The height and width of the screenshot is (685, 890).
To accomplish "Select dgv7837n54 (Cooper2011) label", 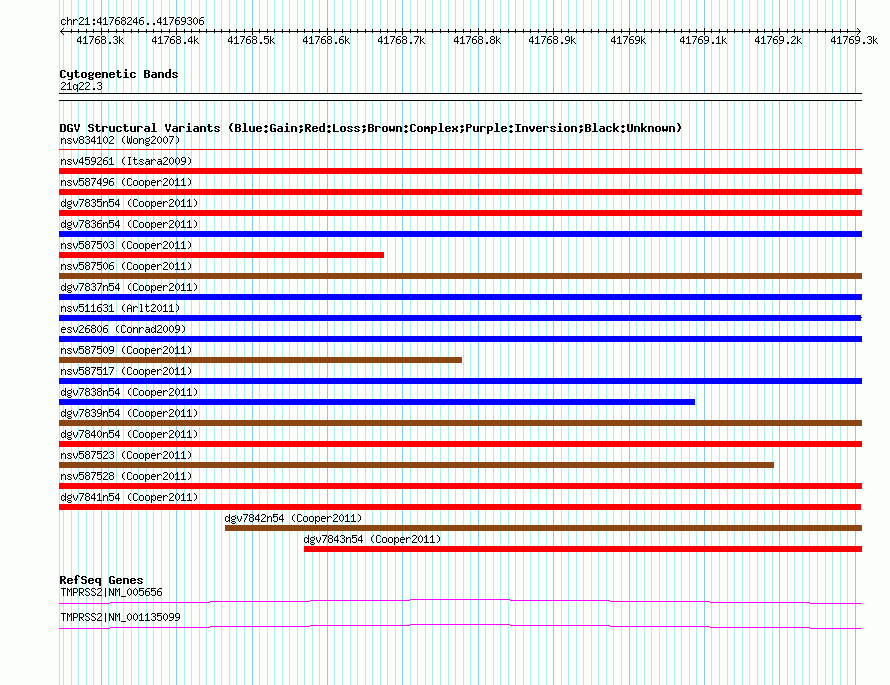I will click(x=129, y=287).
